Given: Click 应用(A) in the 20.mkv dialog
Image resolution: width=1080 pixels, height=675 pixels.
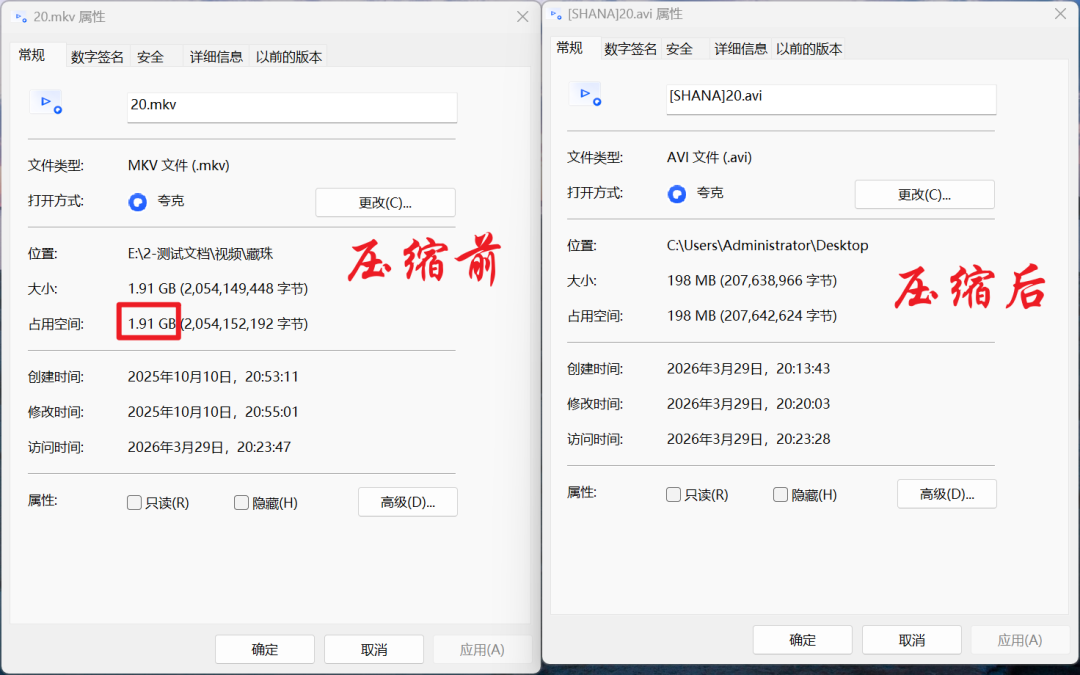Looking at the screenshot, I should pos(482,648).
